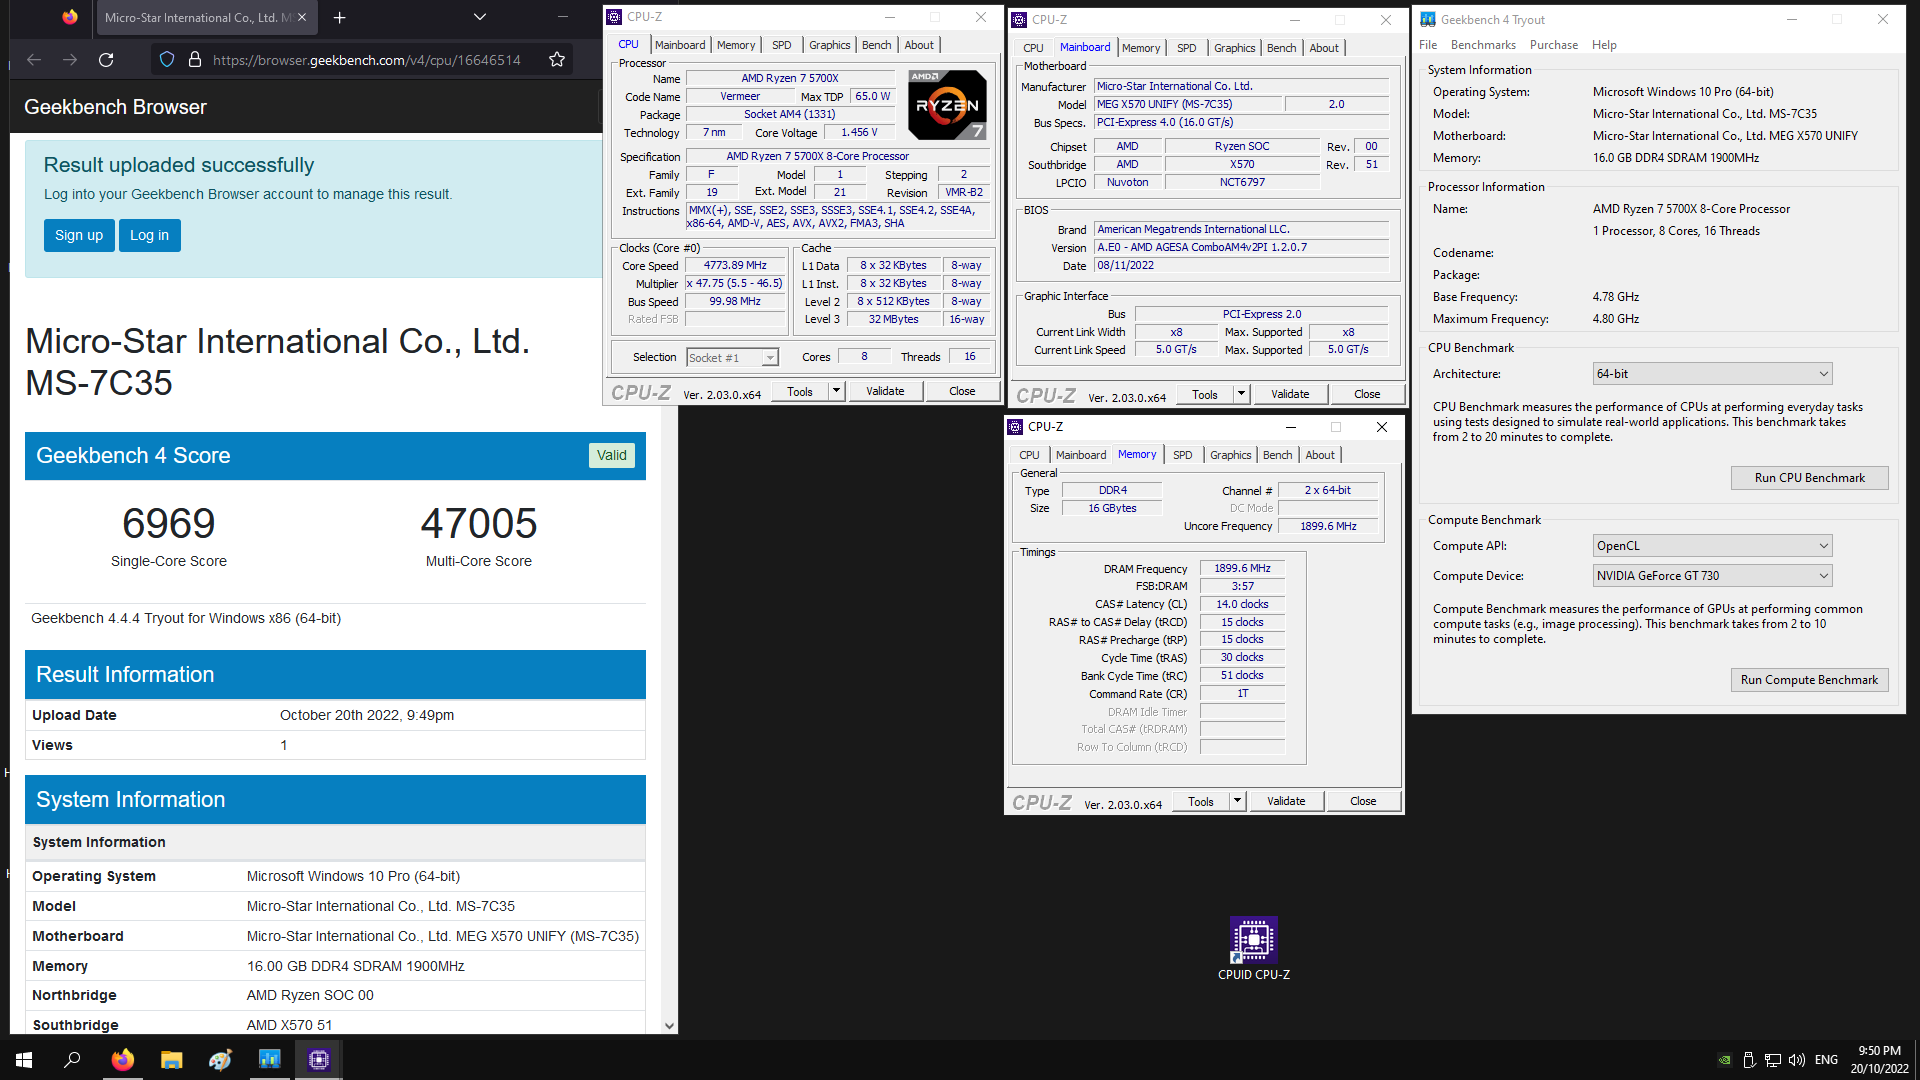Viewport: 1920px width, 1080px height.
Task: Open the Geekbench File menu
Action: click(1428, 45)
